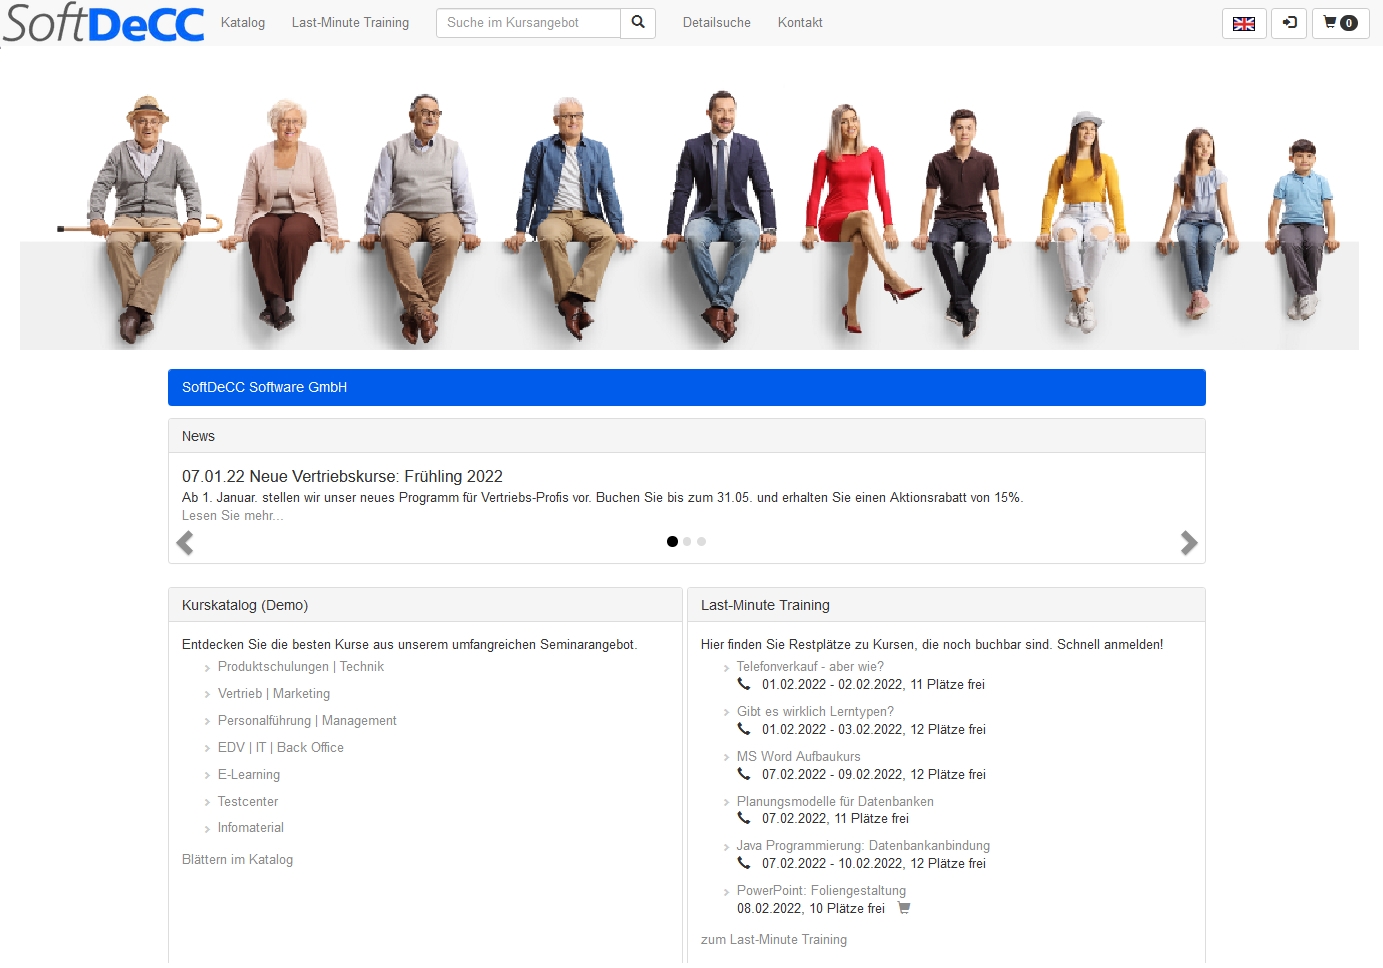
Task: Open Produktschulungen | Technik category
Action: [301, 667]
